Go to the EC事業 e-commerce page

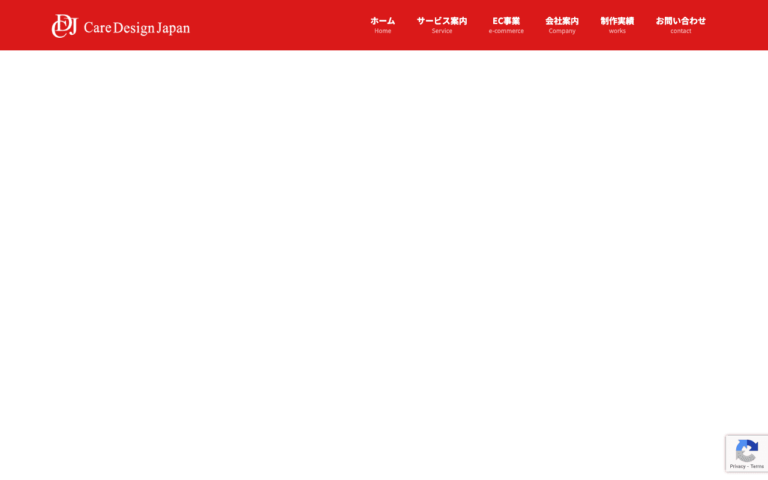pyautogui.click(x=506, y=25)
